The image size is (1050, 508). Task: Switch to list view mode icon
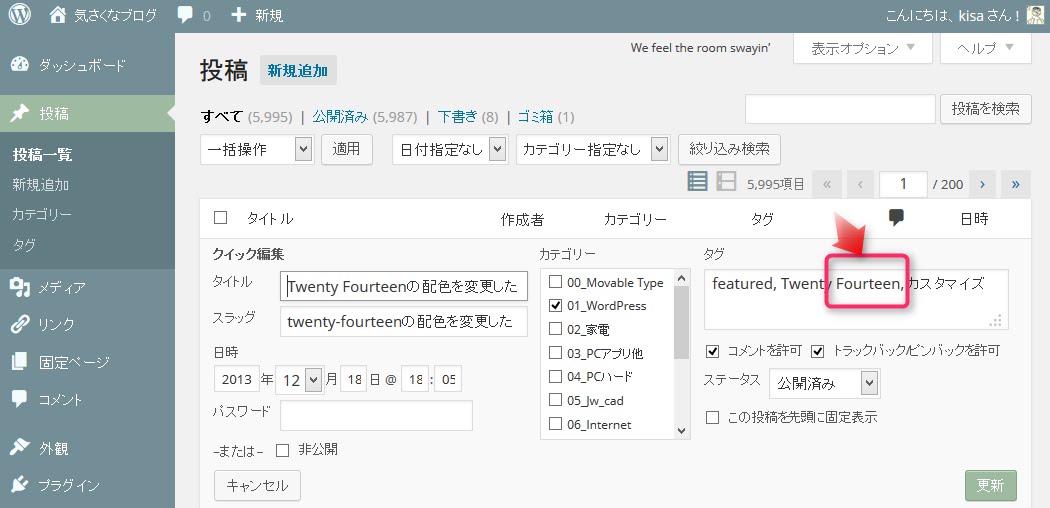tap(698, 181)
